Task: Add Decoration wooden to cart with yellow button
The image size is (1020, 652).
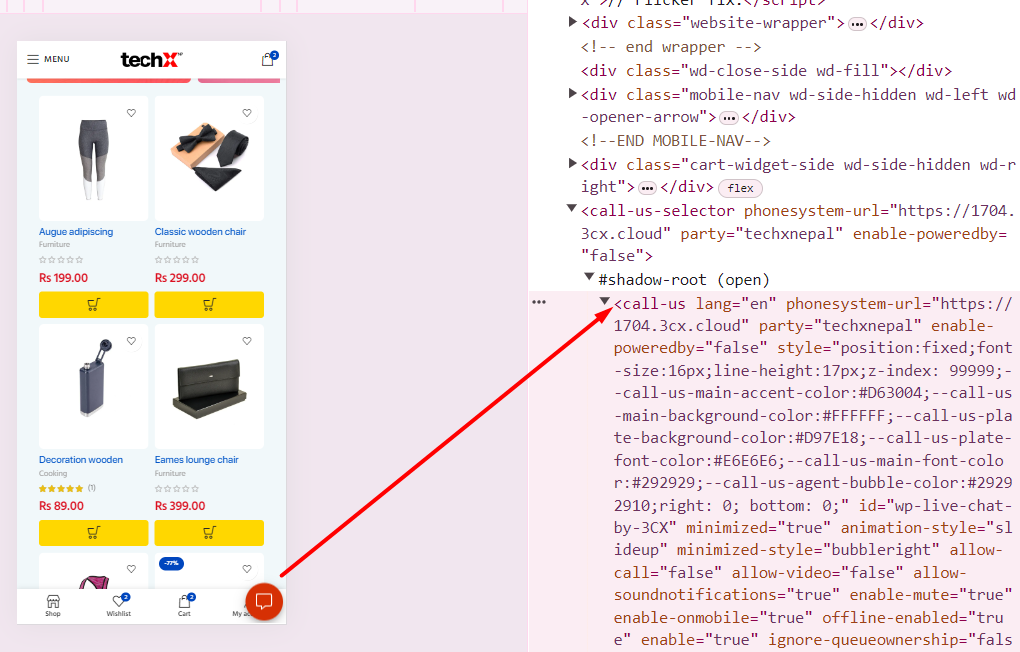Action: [94, 533]
